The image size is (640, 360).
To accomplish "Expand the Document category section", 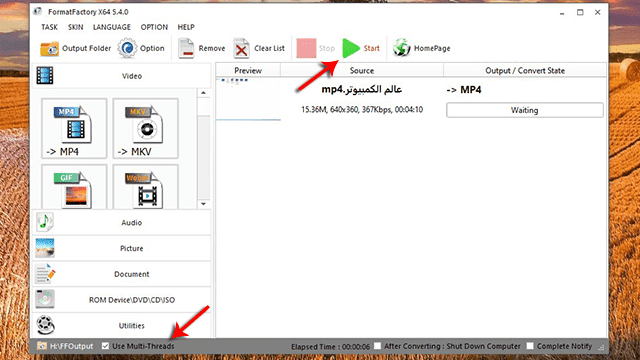I will [x=122, y=274].
